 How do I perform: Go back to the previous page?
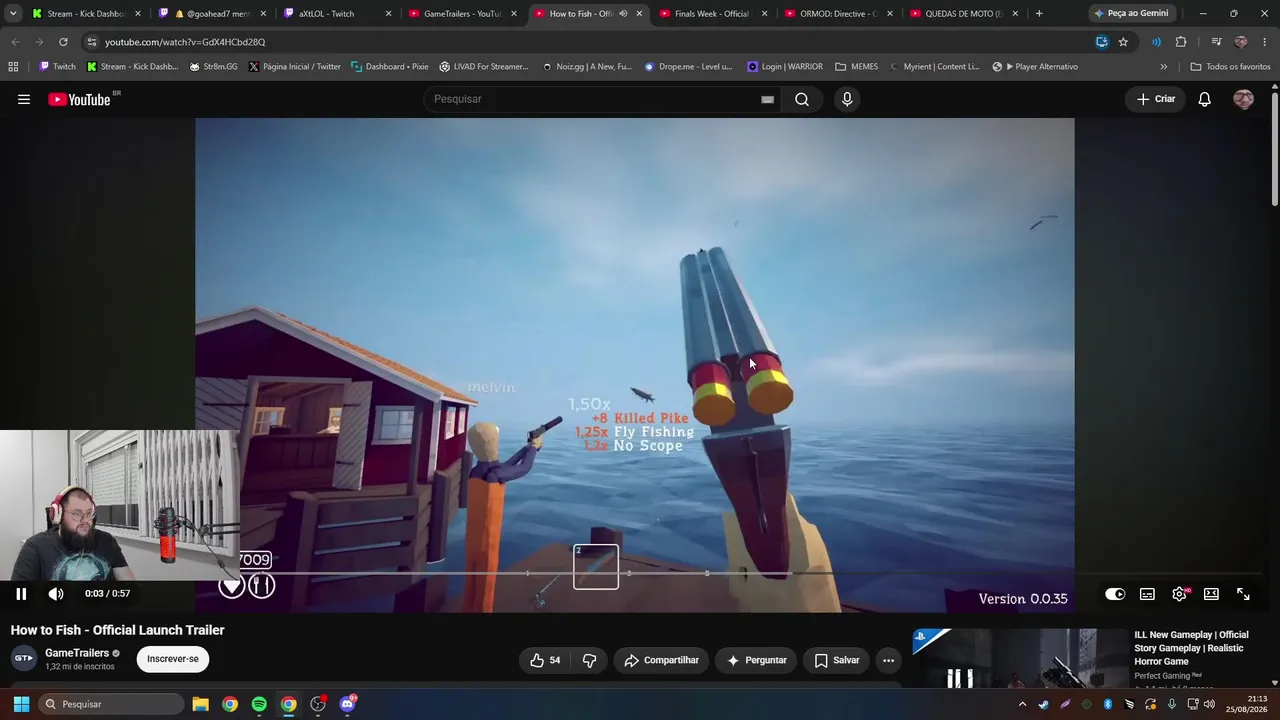[x=16, y=42]
